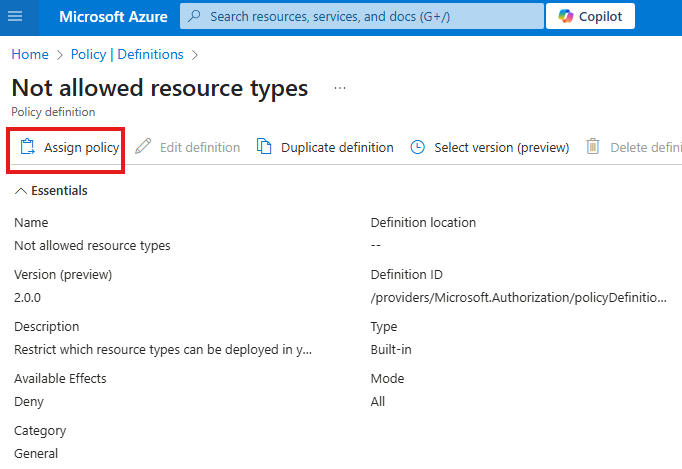682x469 pixels.
Task: Click the Microsoft Azure home title
Action: coord(113,17)
